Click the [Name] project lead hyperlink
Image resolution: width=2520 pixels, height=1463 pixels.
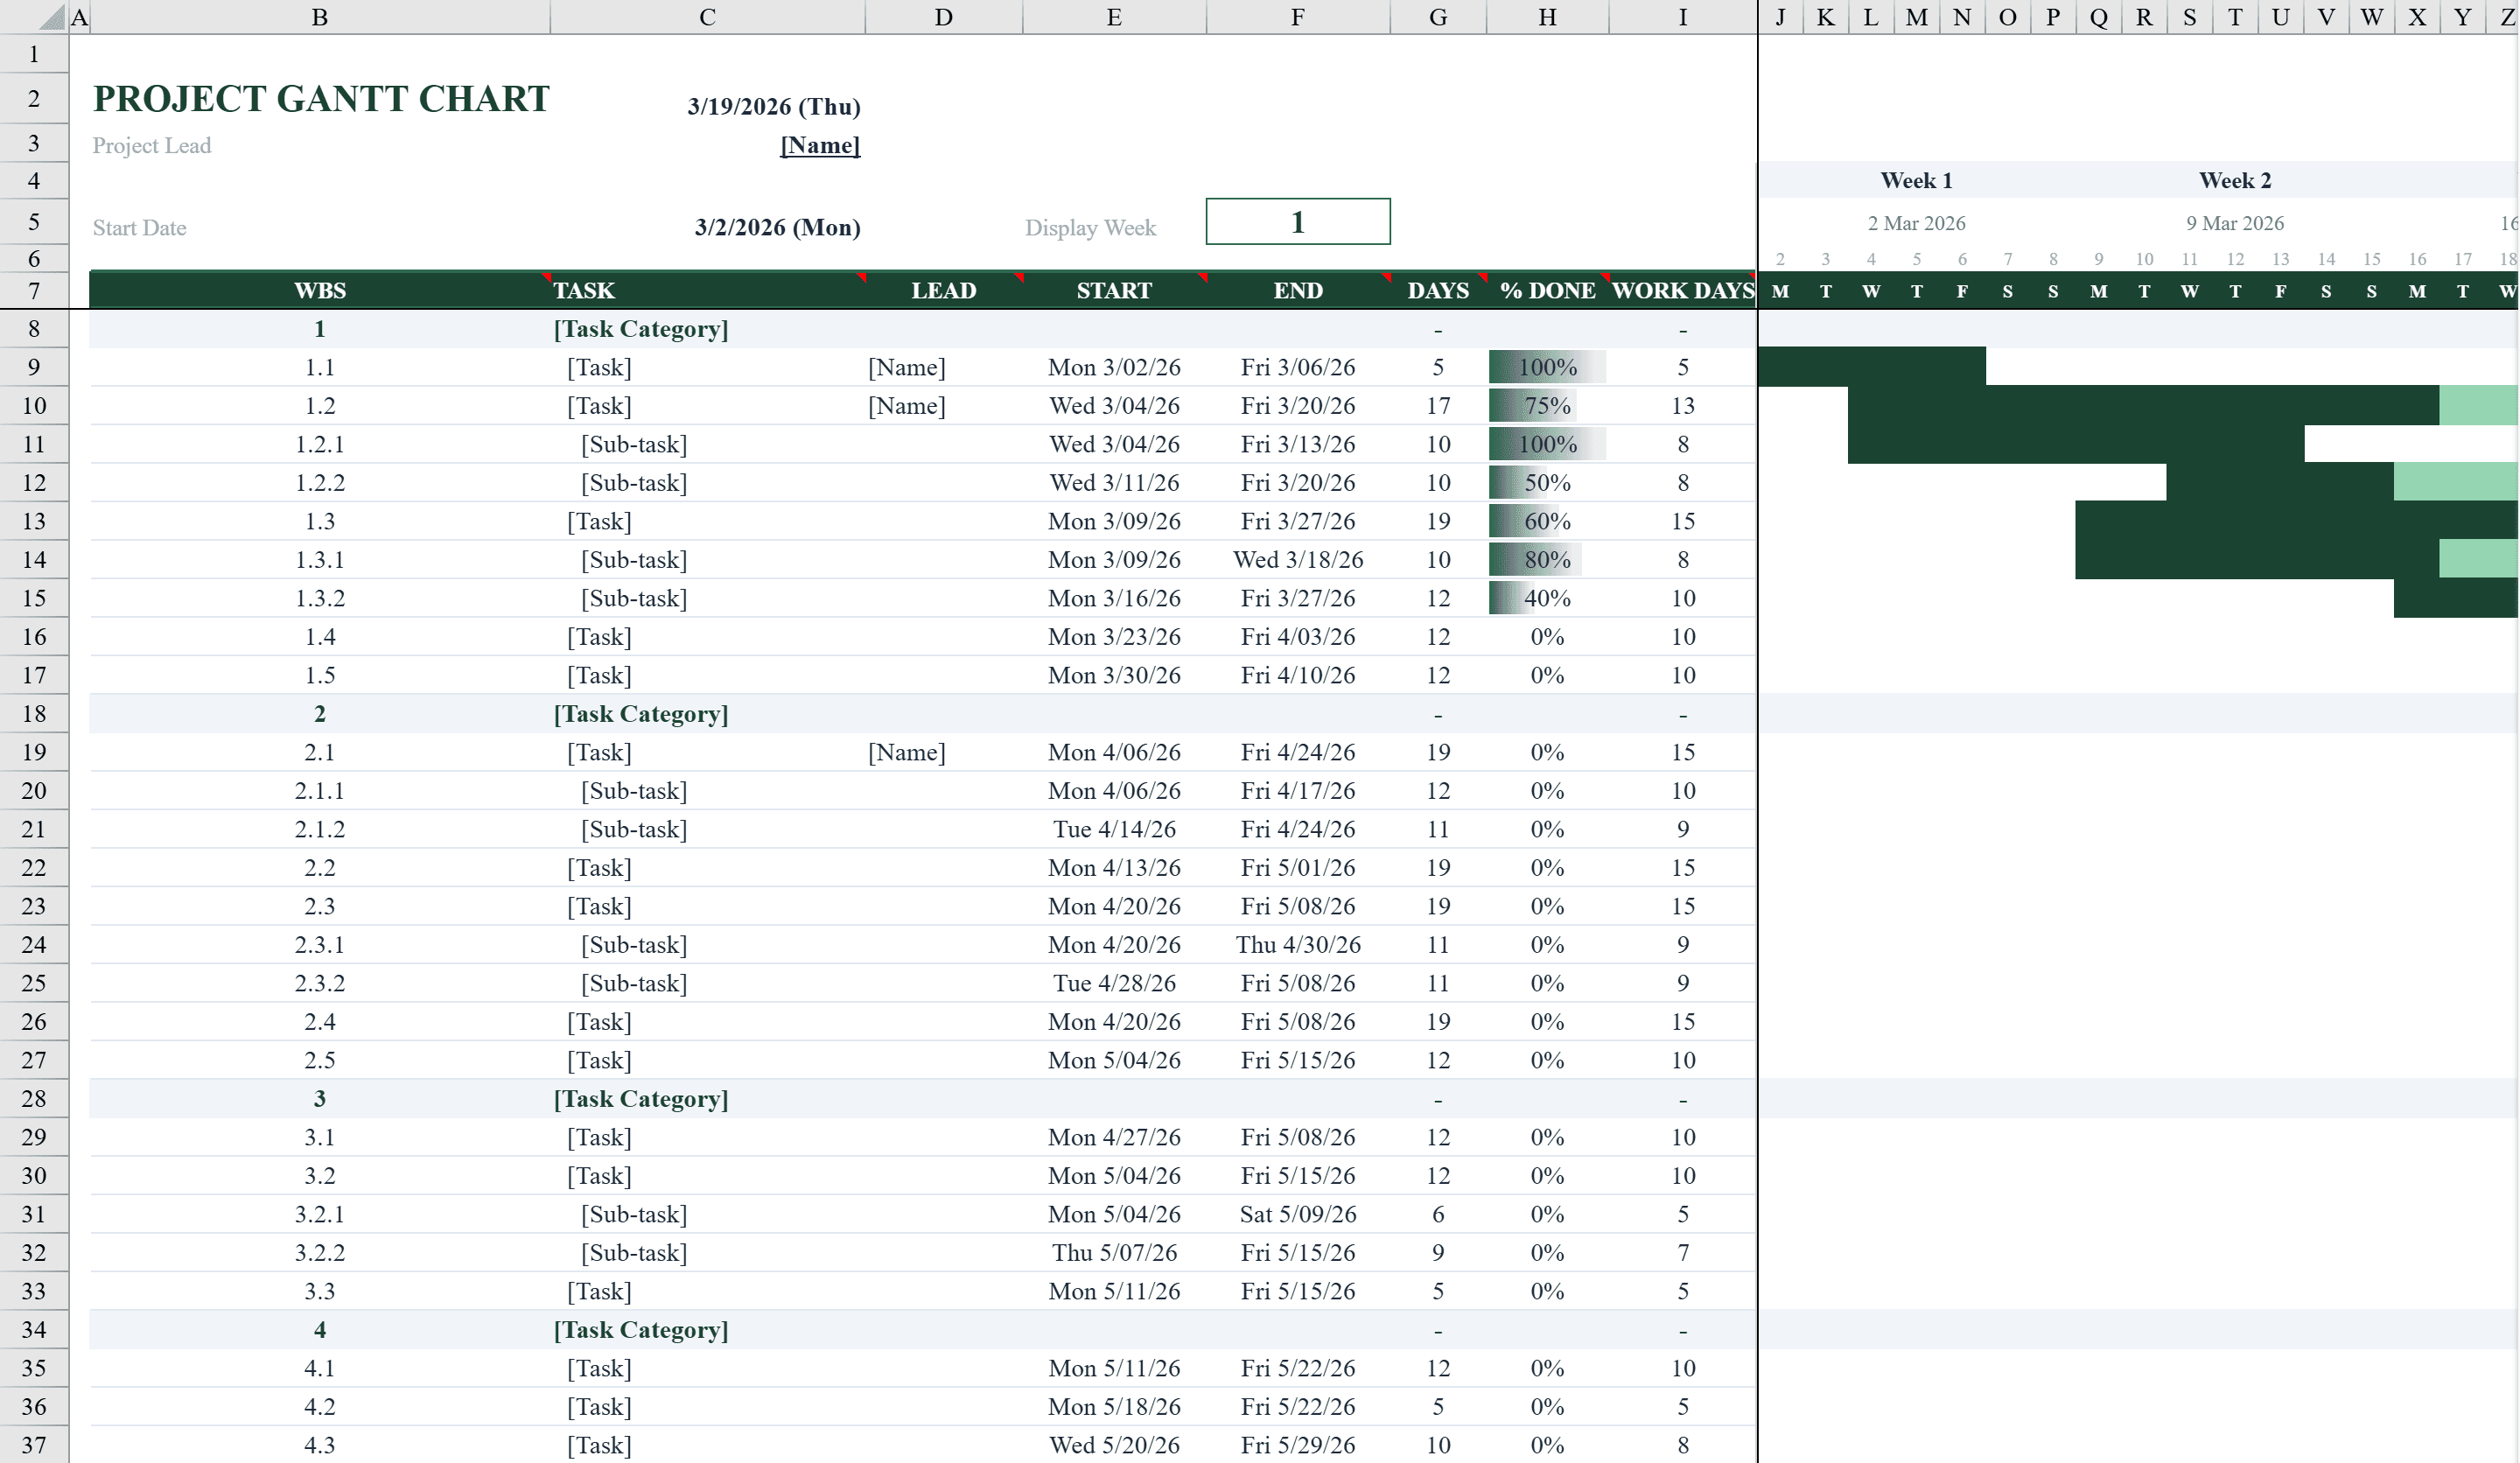(820, 144)
